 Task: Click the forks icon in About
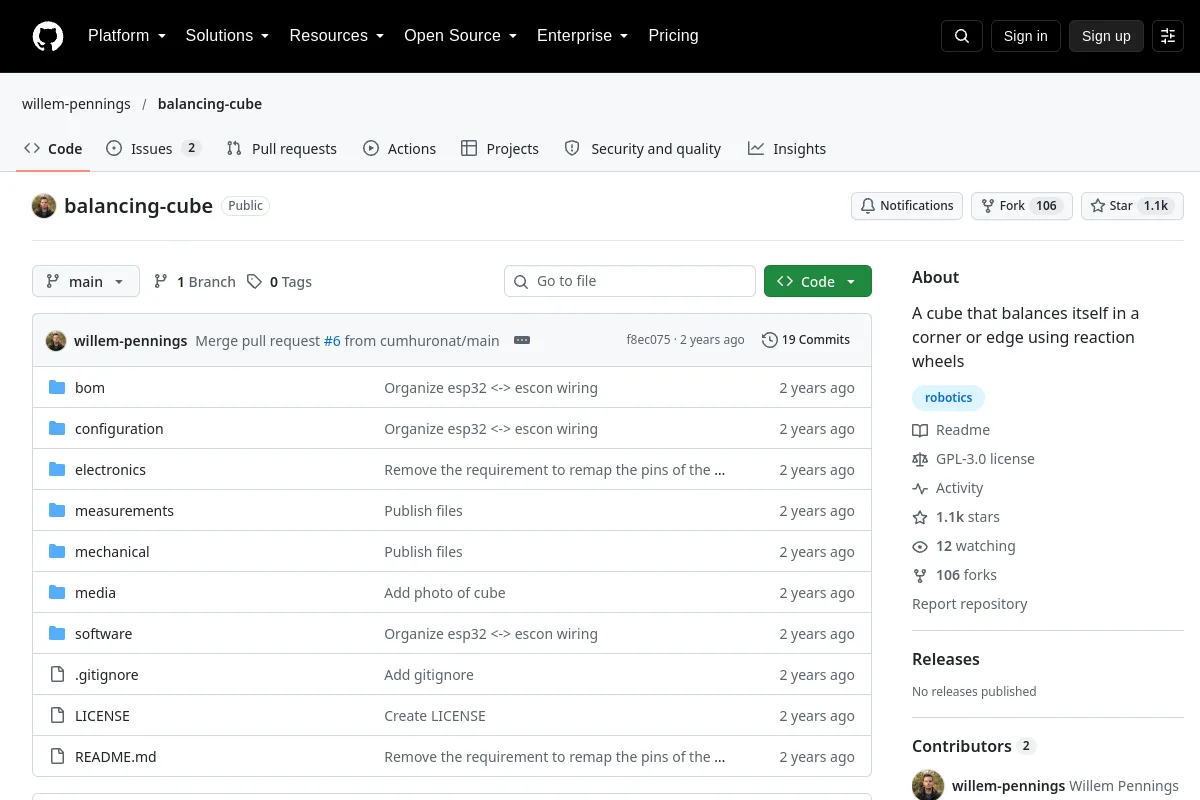(x=920, y=575)
